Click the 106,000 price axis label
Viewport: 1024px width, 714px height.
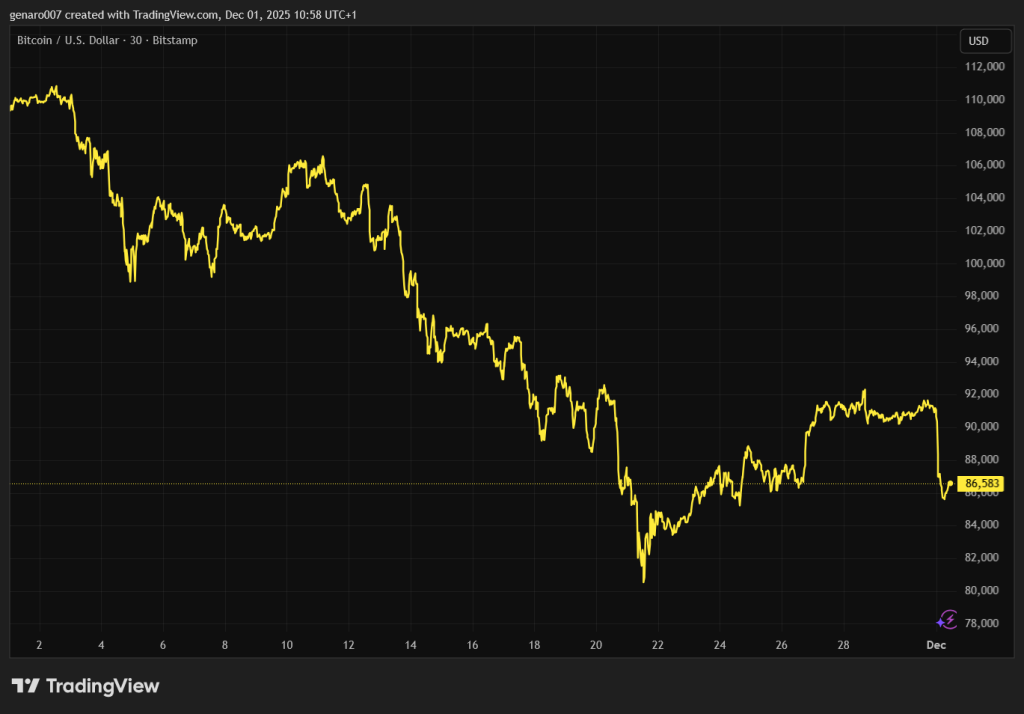985,165
